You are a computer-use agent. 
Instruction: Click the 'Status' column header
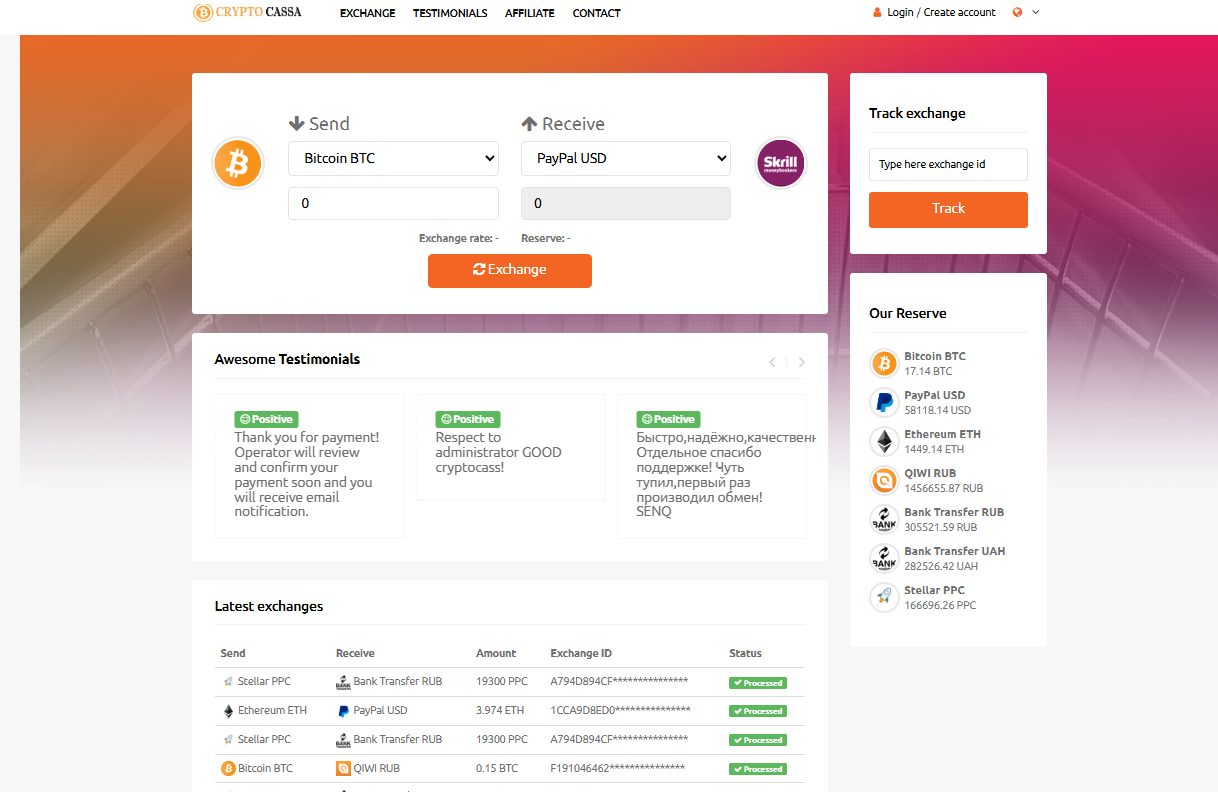746,653
